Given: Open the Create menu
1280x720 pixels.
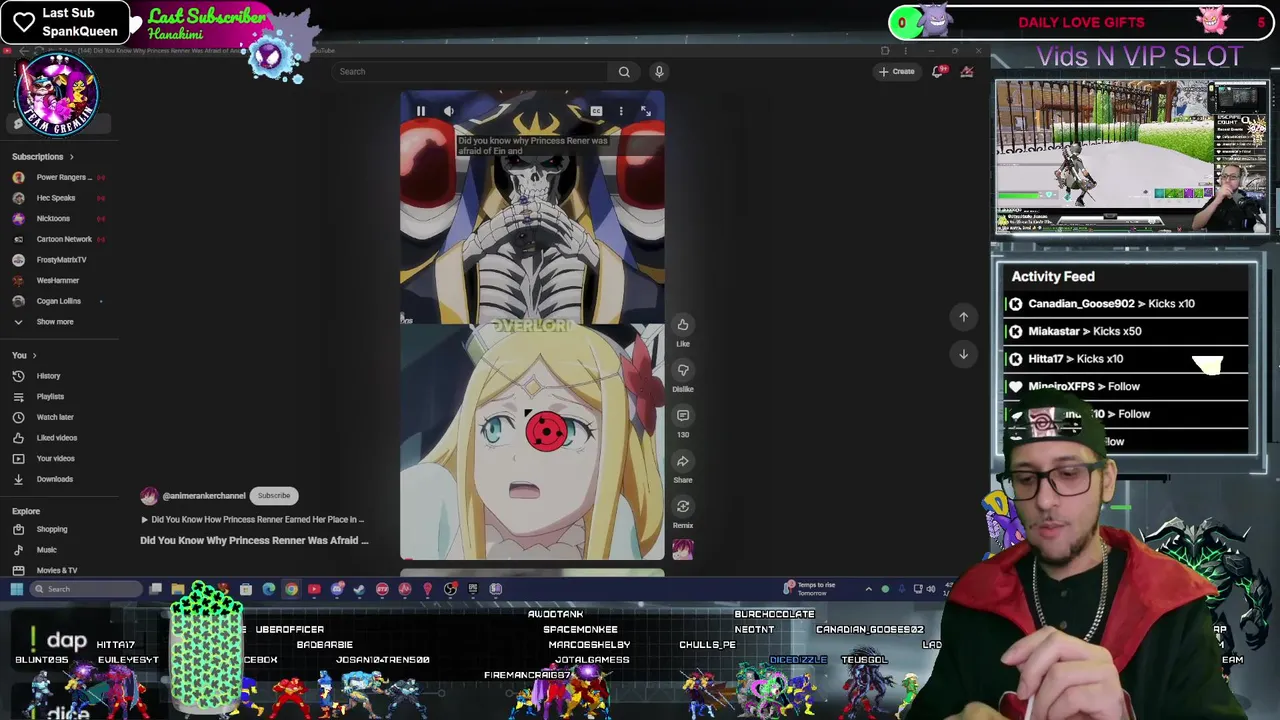Looking at the screenshot, I should tap(897, 71).
